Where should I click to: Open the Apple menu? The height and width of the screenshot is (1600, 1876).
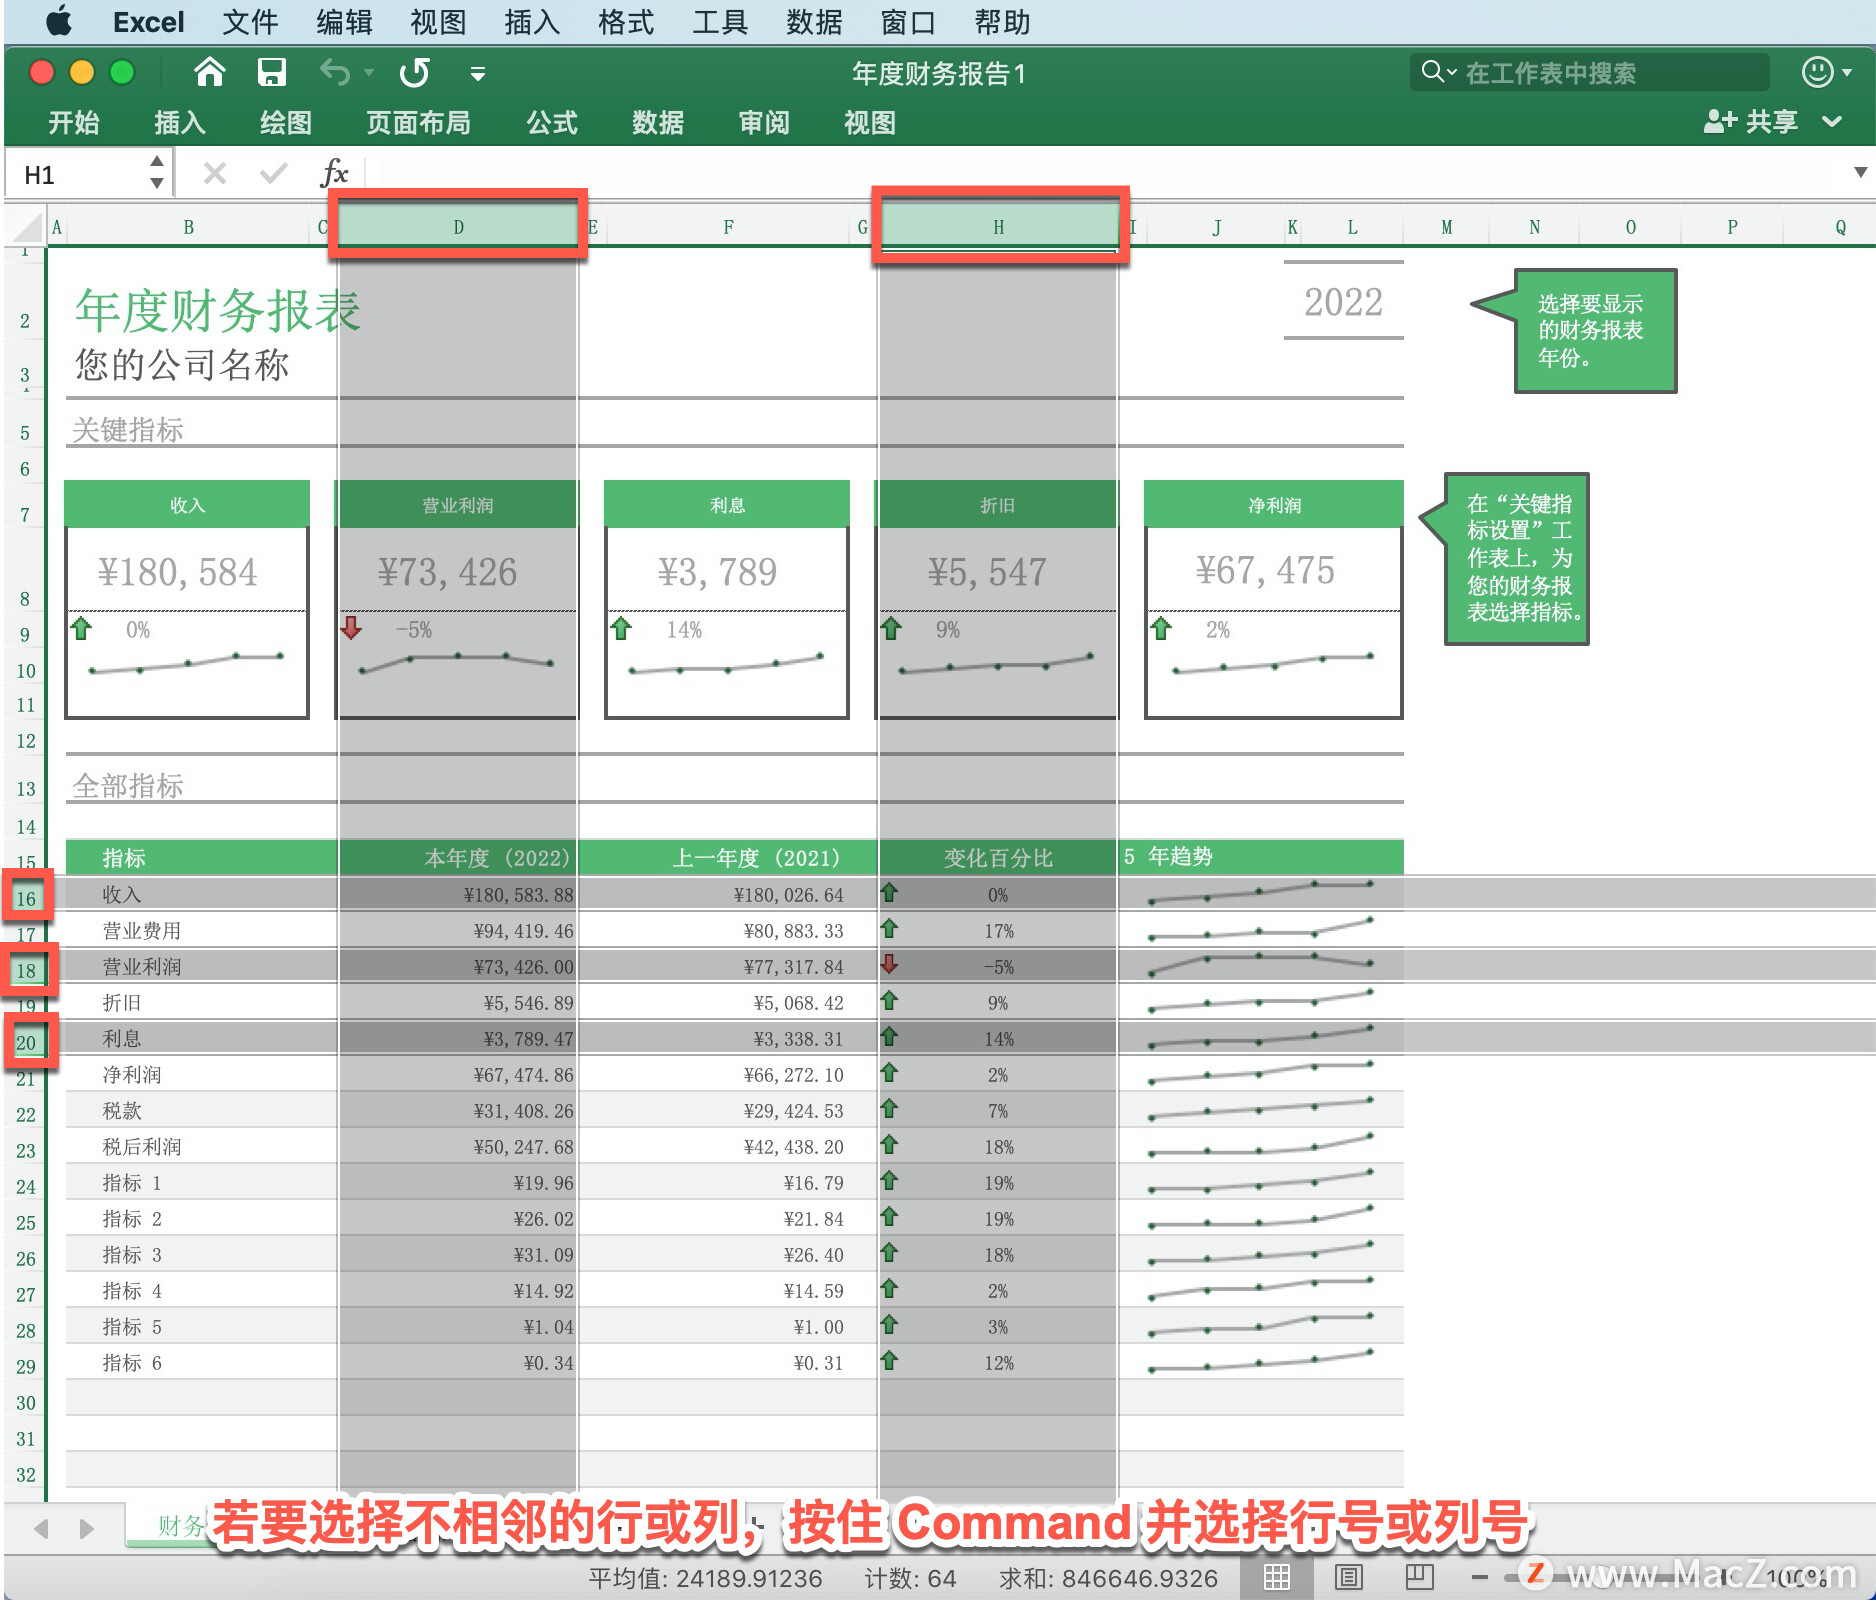59,21
